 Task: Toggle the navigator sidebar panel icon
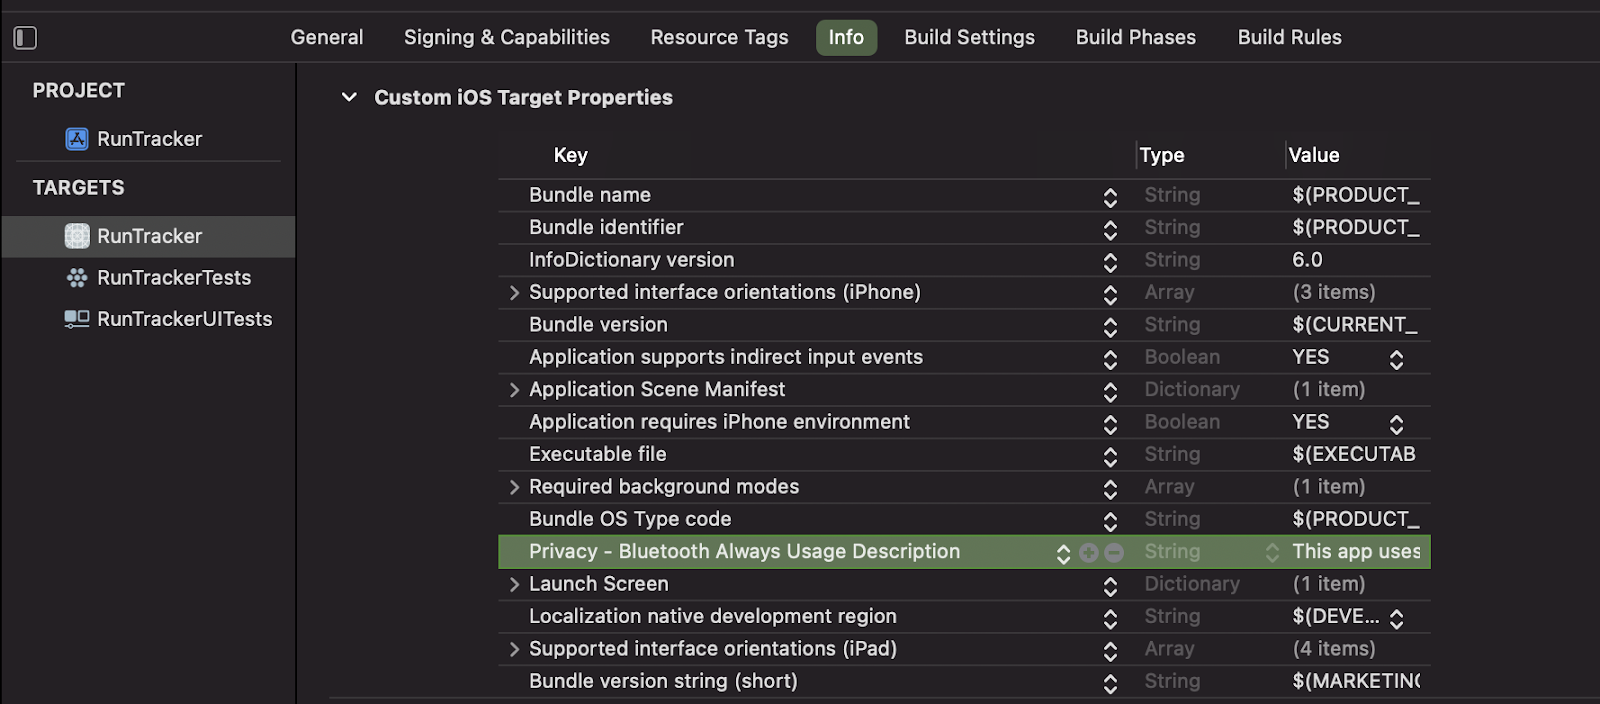25,38
